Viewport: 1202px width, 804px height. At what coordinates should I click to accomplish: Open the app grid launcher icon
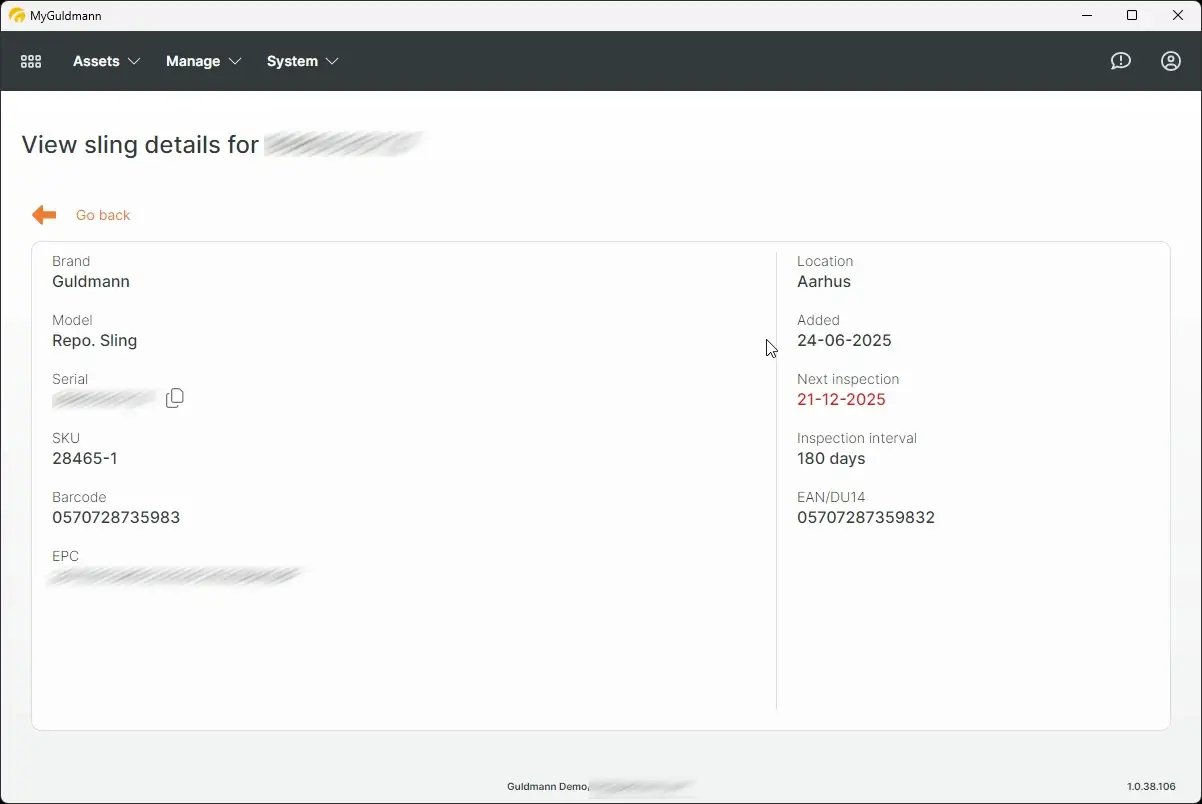31,61
